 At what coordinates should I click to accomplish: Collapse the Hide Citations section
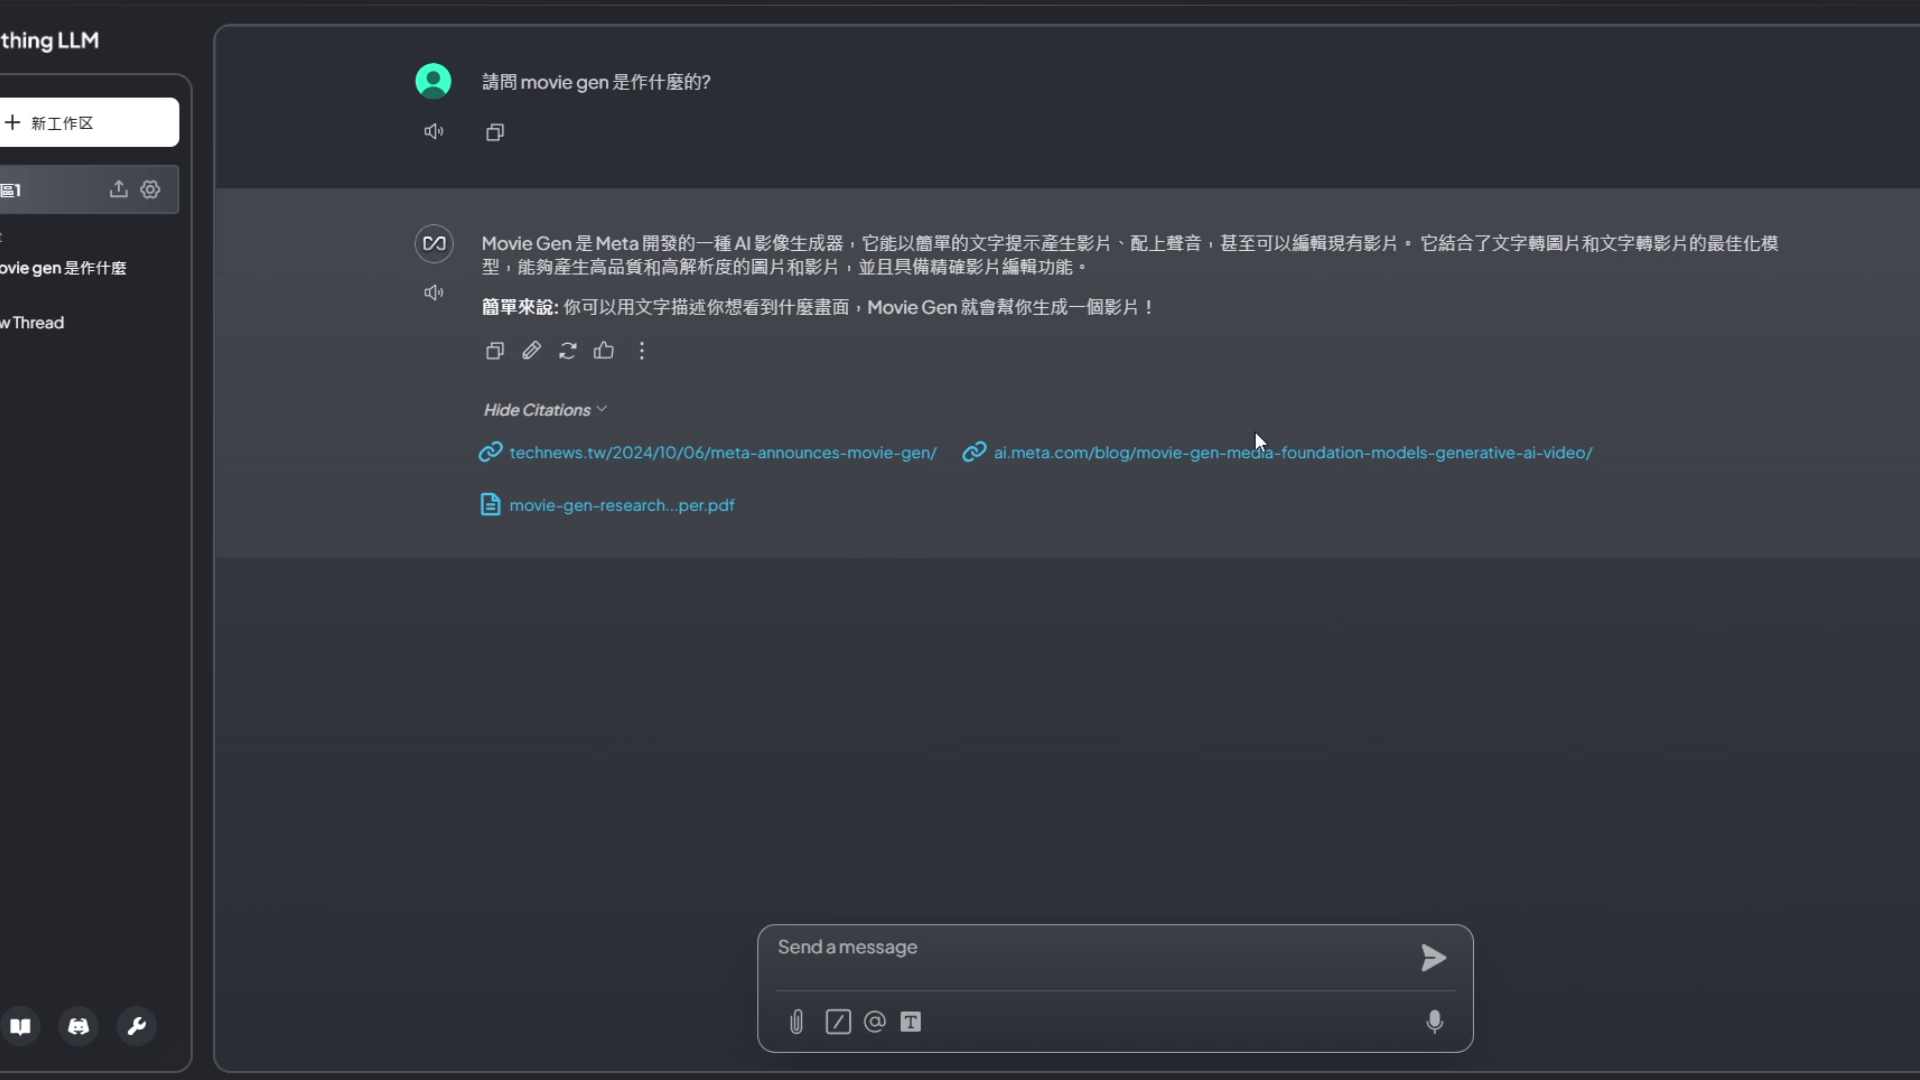[x=545, y=410]
